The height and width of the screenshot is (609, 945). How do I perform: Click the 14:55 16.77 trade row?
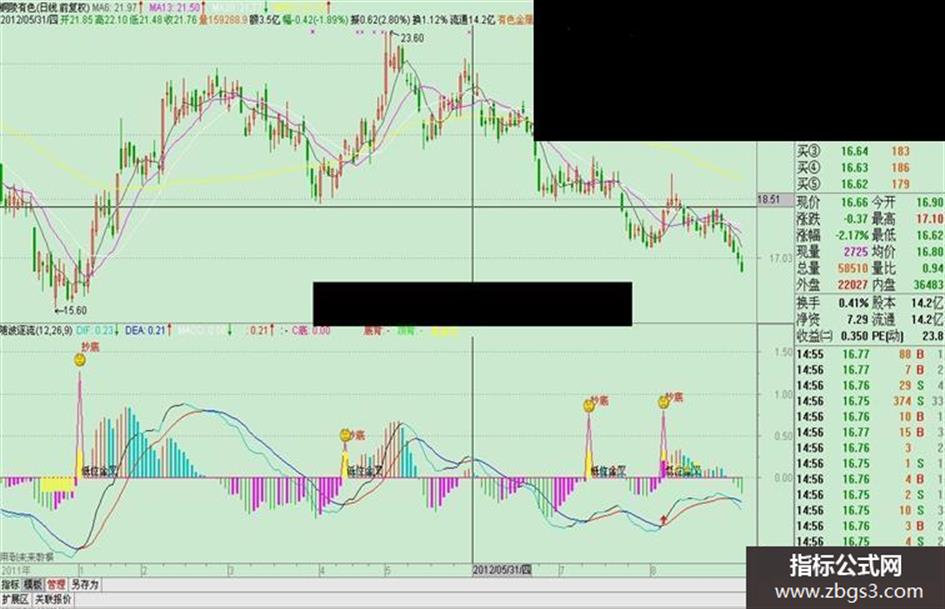point(870,354)
